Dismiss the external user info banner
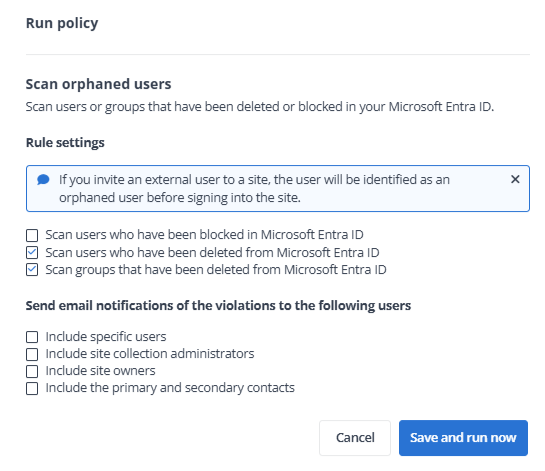545x471 pixels. (x=515, y=179)
